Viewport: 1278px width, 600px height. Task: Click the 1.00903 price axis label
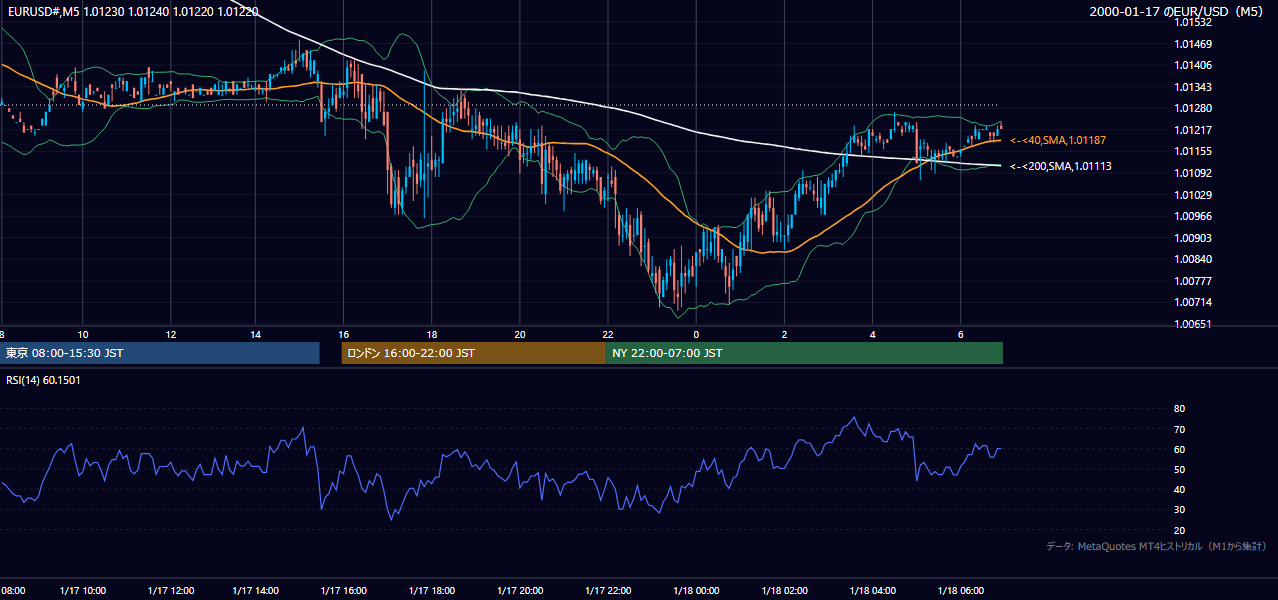pos(1193,238)
